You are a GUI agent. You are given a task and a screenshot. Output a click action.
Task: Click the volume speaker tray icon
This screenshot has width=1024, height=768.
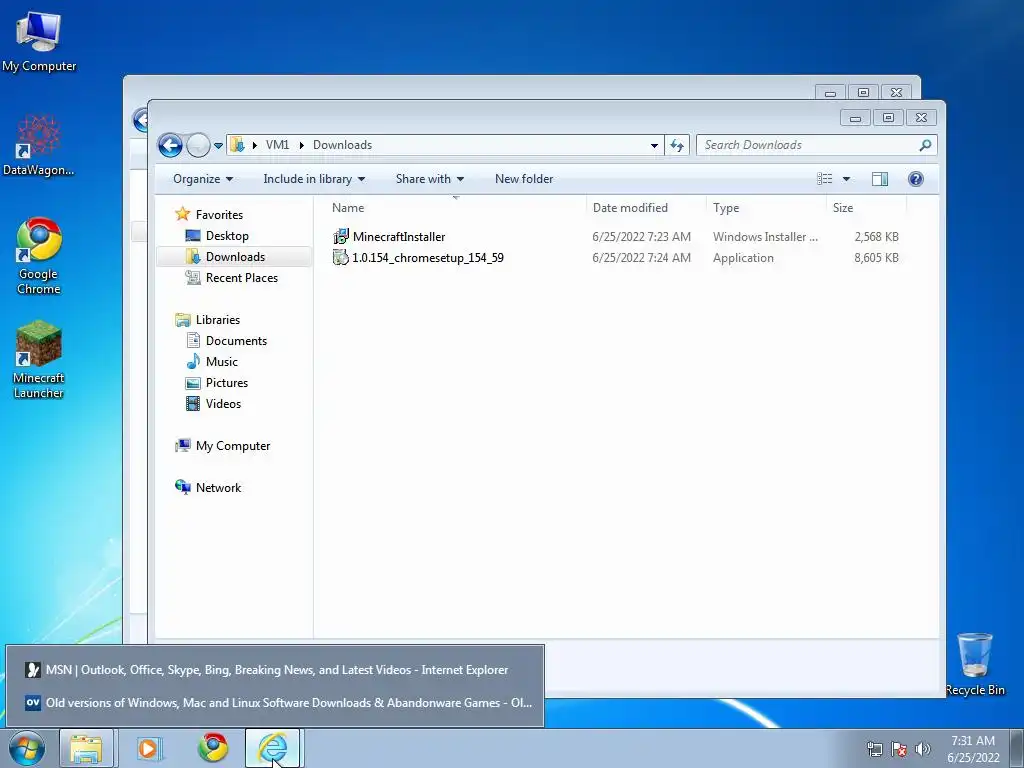tap(923, 749)
